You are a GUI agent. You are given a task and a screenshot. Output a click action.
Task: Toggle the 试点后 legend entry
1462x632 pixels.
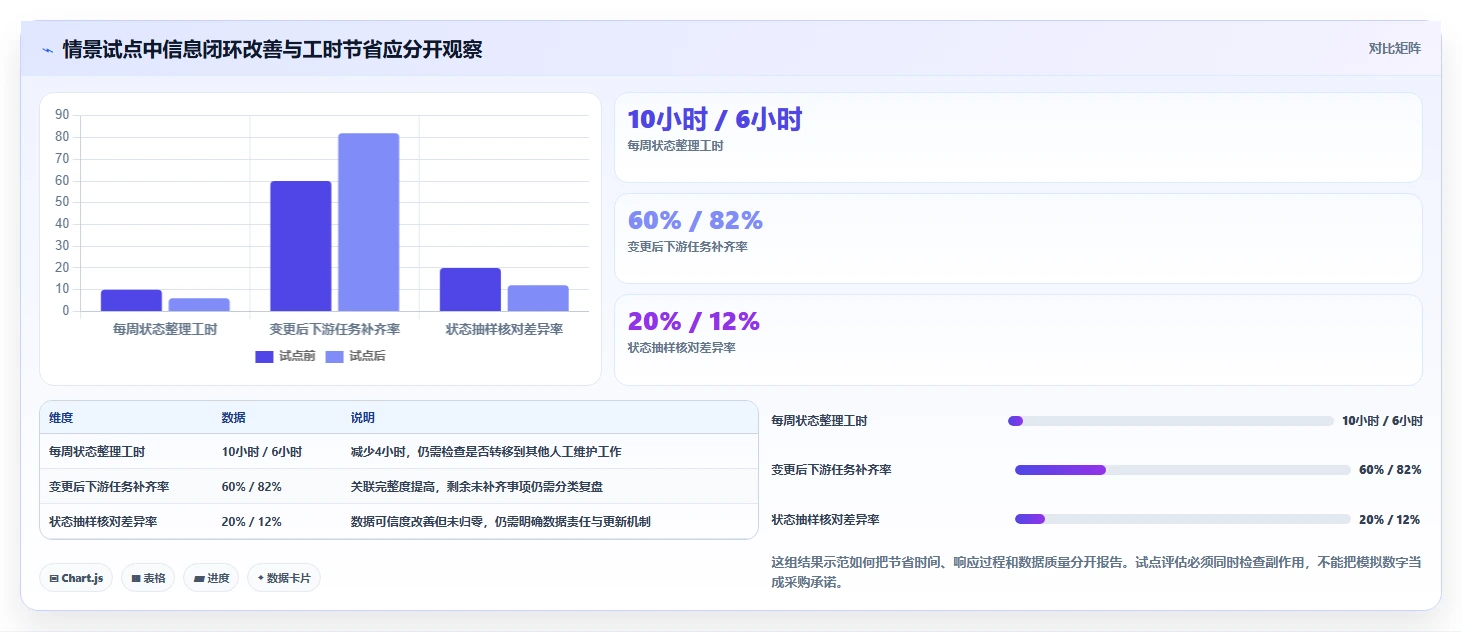coord(355,356)
